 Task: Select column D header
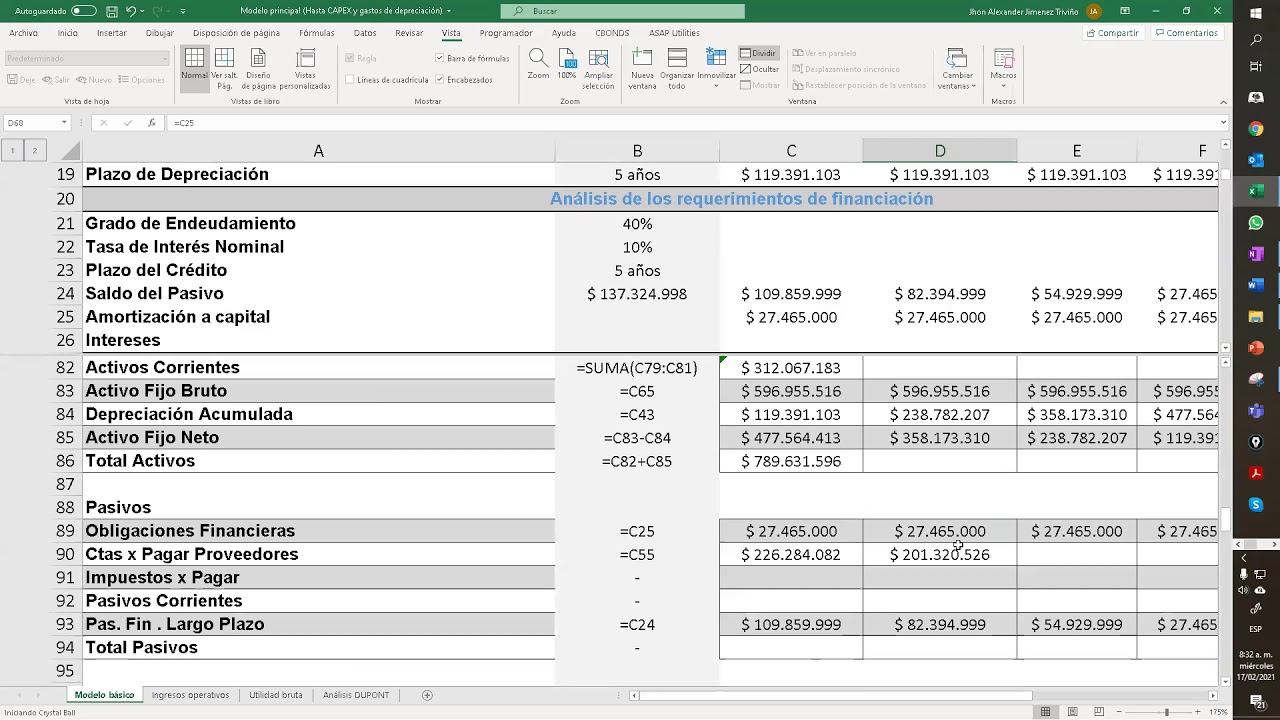940,151
